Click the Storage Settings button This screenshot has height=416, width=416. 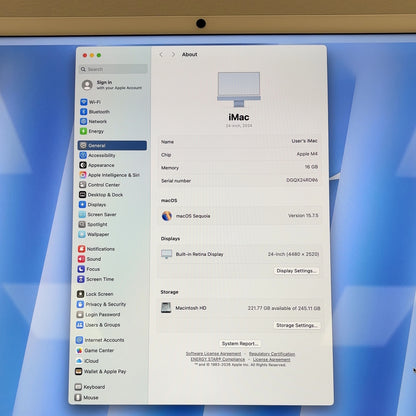[296, 325]
